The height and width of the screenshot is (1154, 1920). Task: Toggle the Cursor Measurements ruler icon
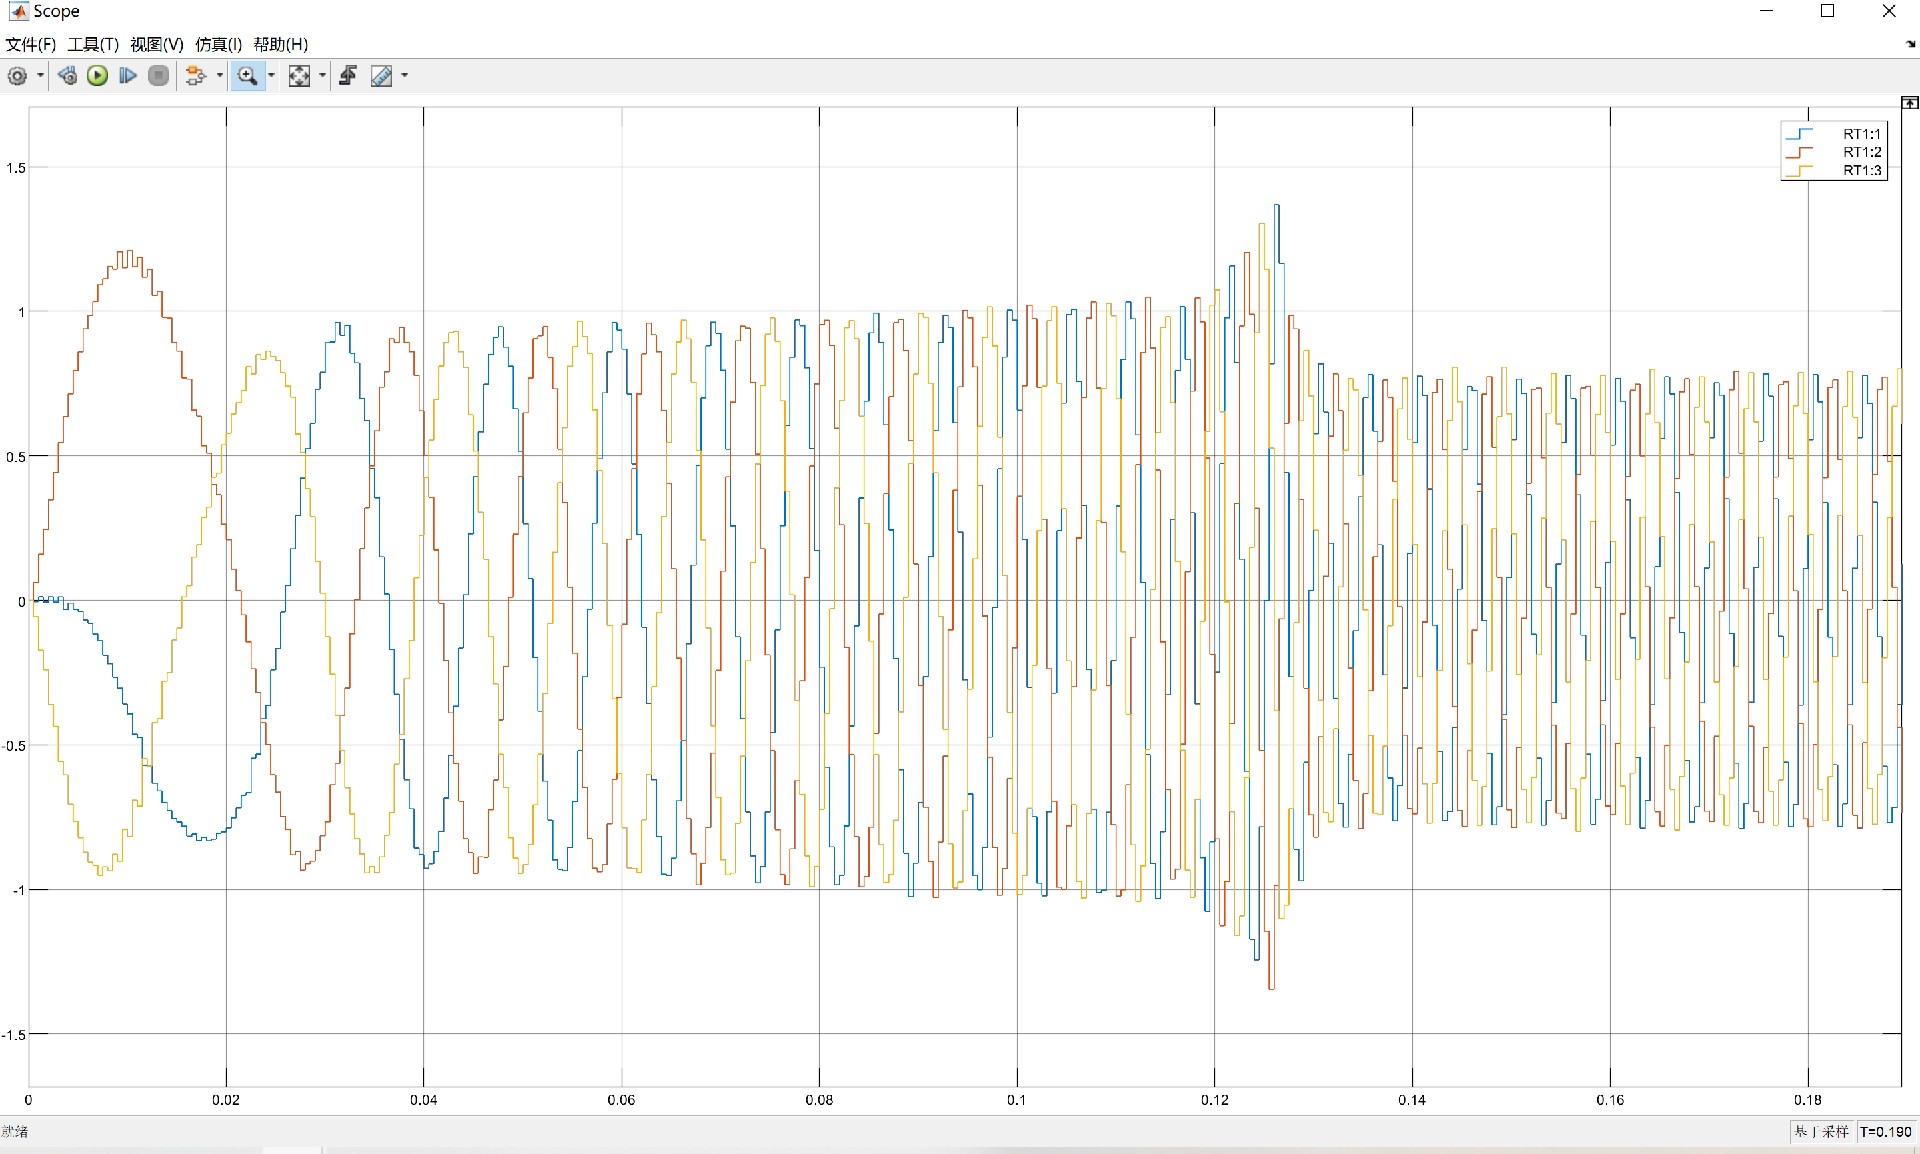coord(382,76)
